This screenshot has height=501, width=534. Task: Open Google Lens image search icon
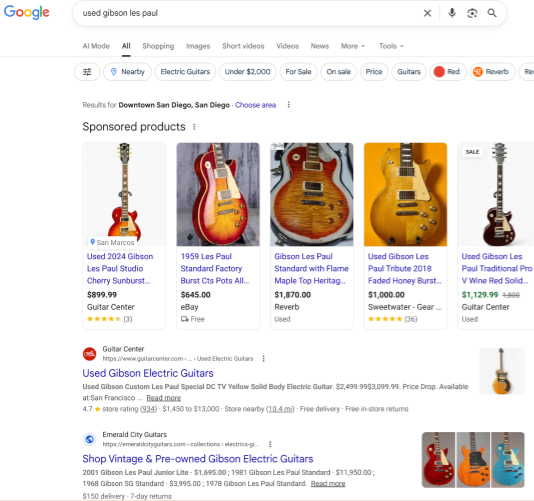coord(472,13)
